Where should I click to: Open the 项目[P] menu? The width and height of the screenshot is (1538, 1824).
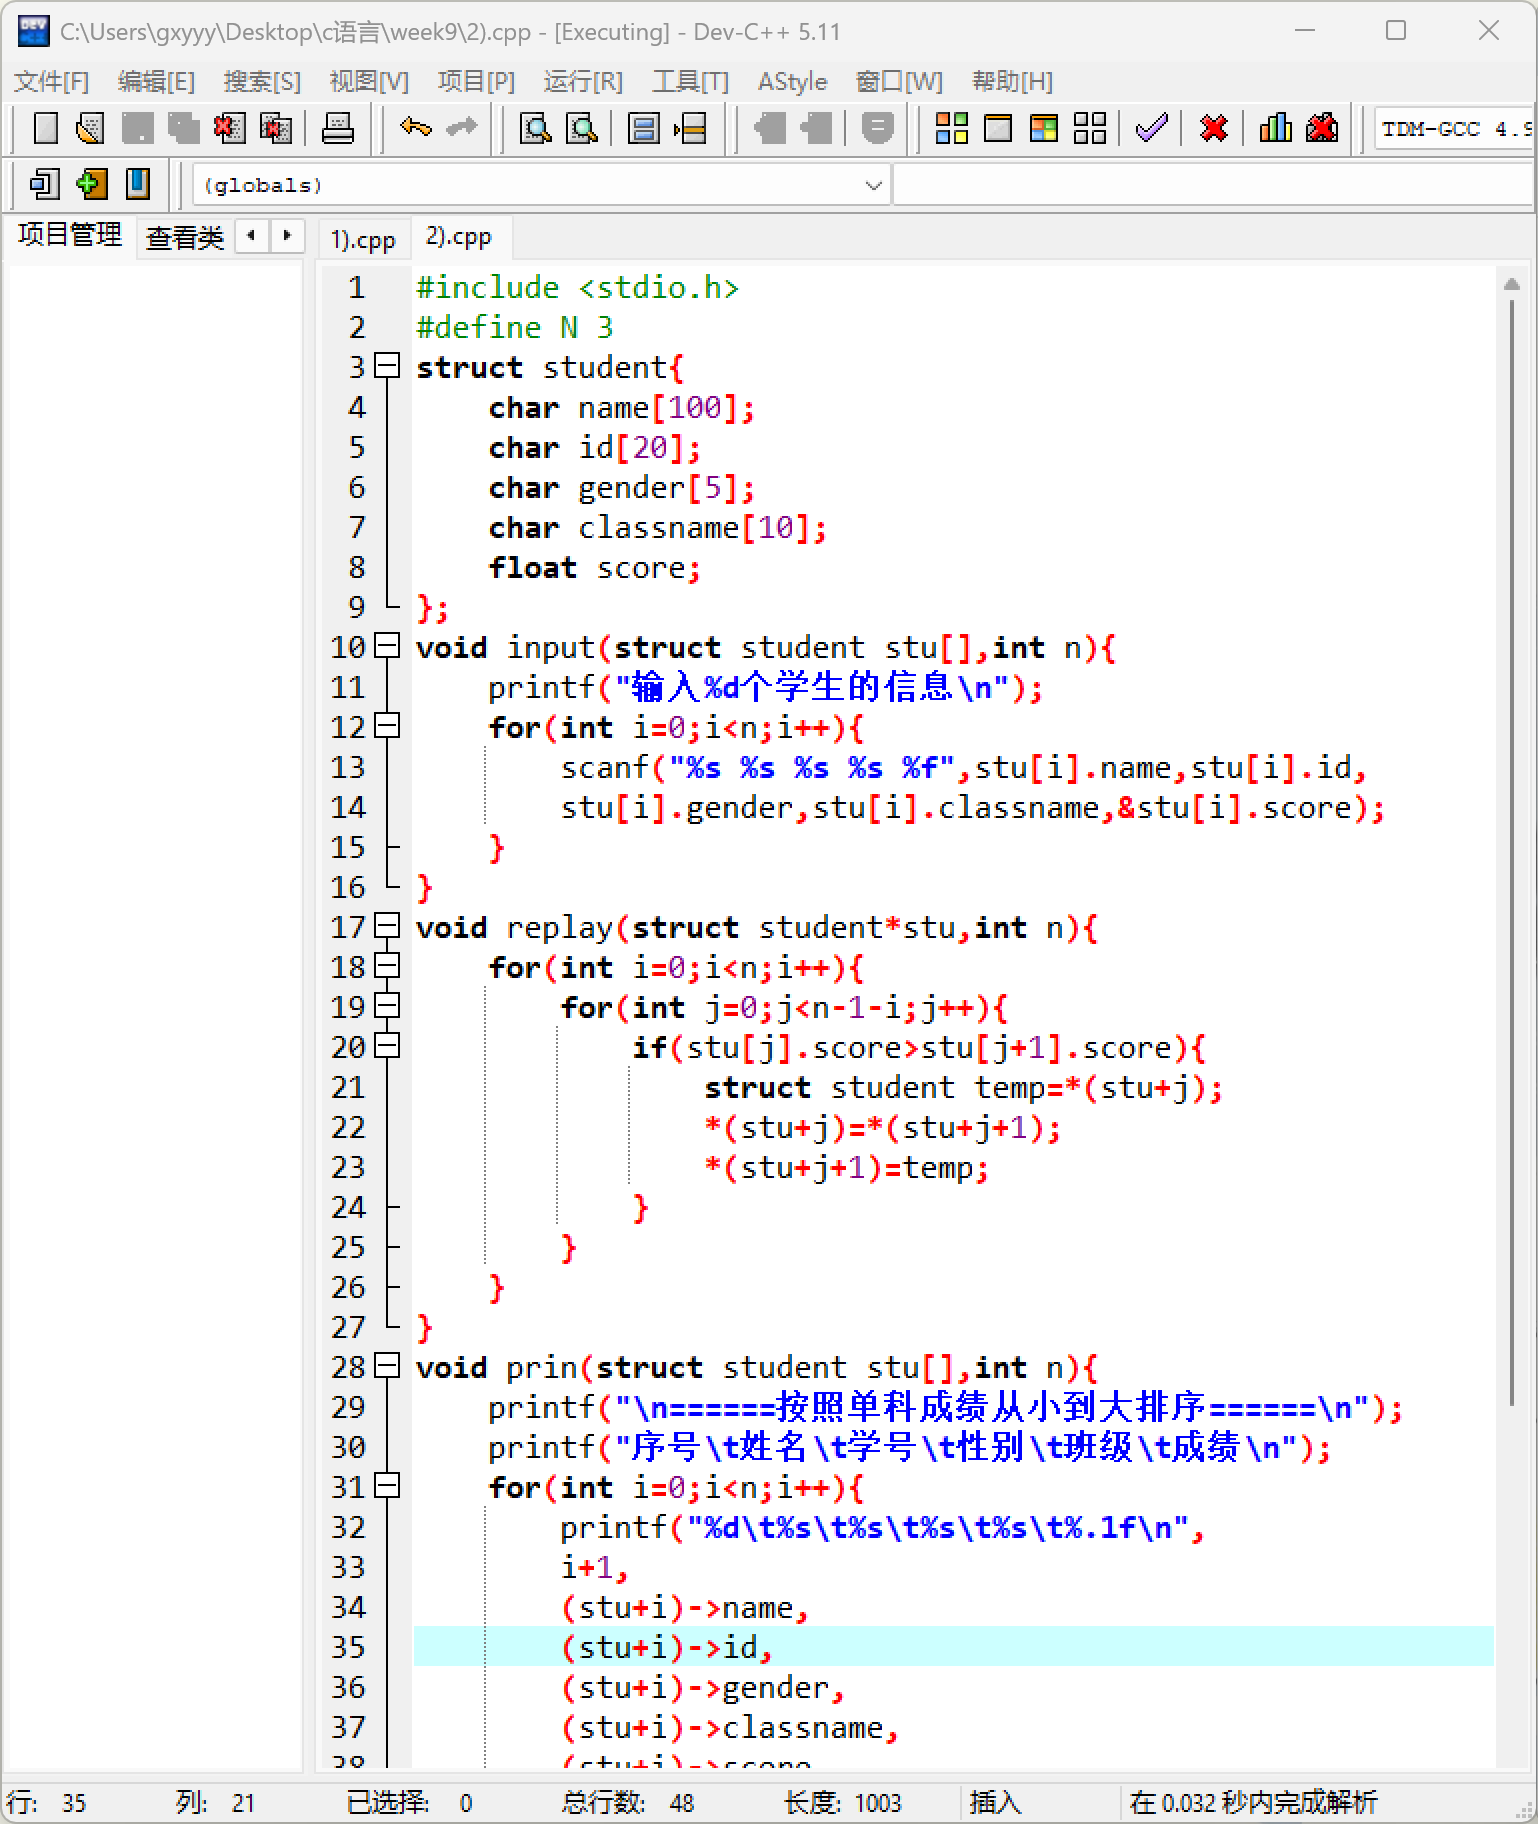pos(476,81)
